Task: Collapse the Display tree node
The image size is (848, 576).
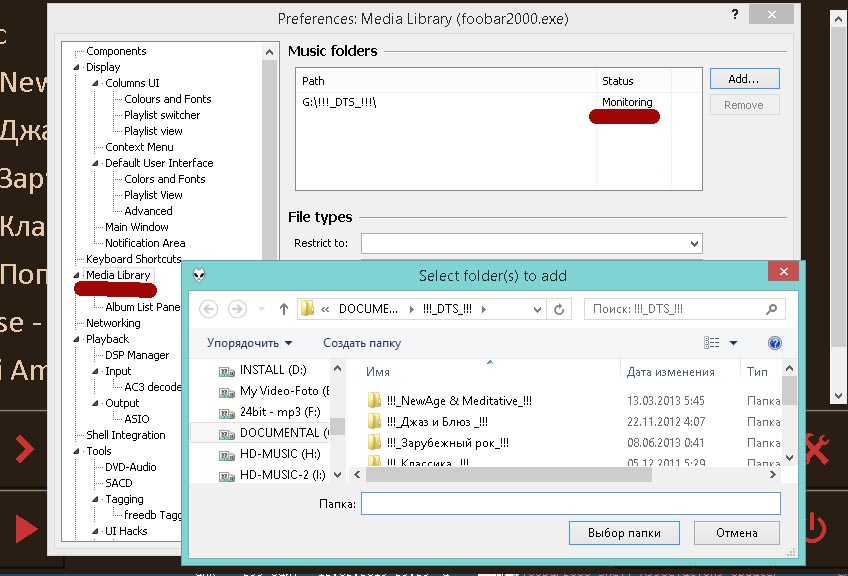Action: pos(76,67)
